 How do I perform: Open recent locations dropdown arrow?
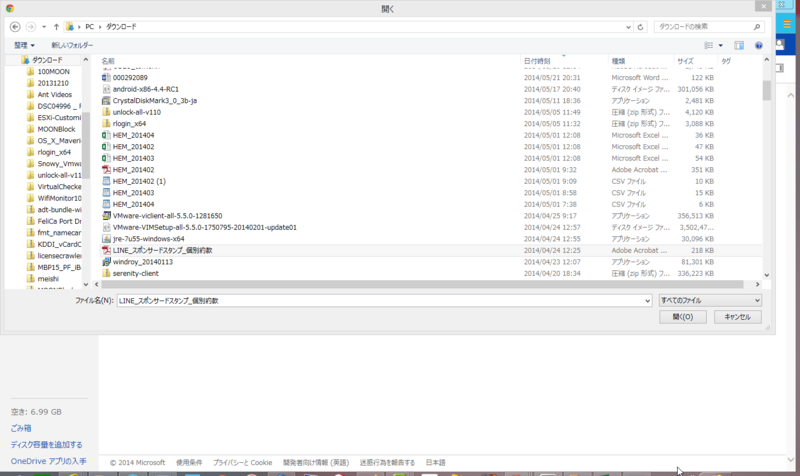coord(44,27)
